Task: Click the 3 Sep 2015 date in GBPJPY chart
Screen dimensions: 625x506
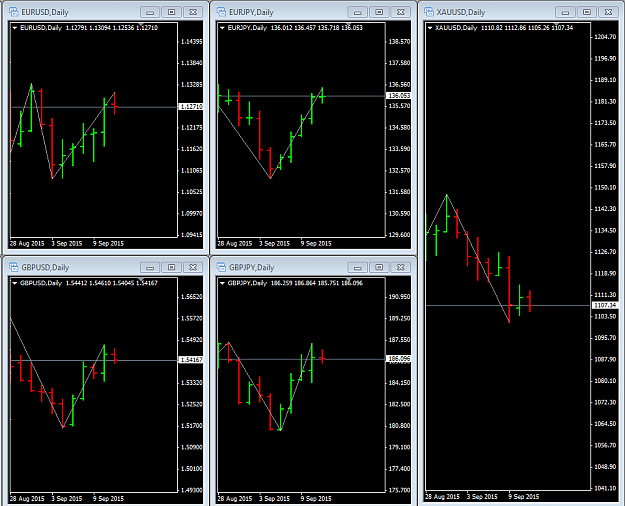Action: coord(274,498)
